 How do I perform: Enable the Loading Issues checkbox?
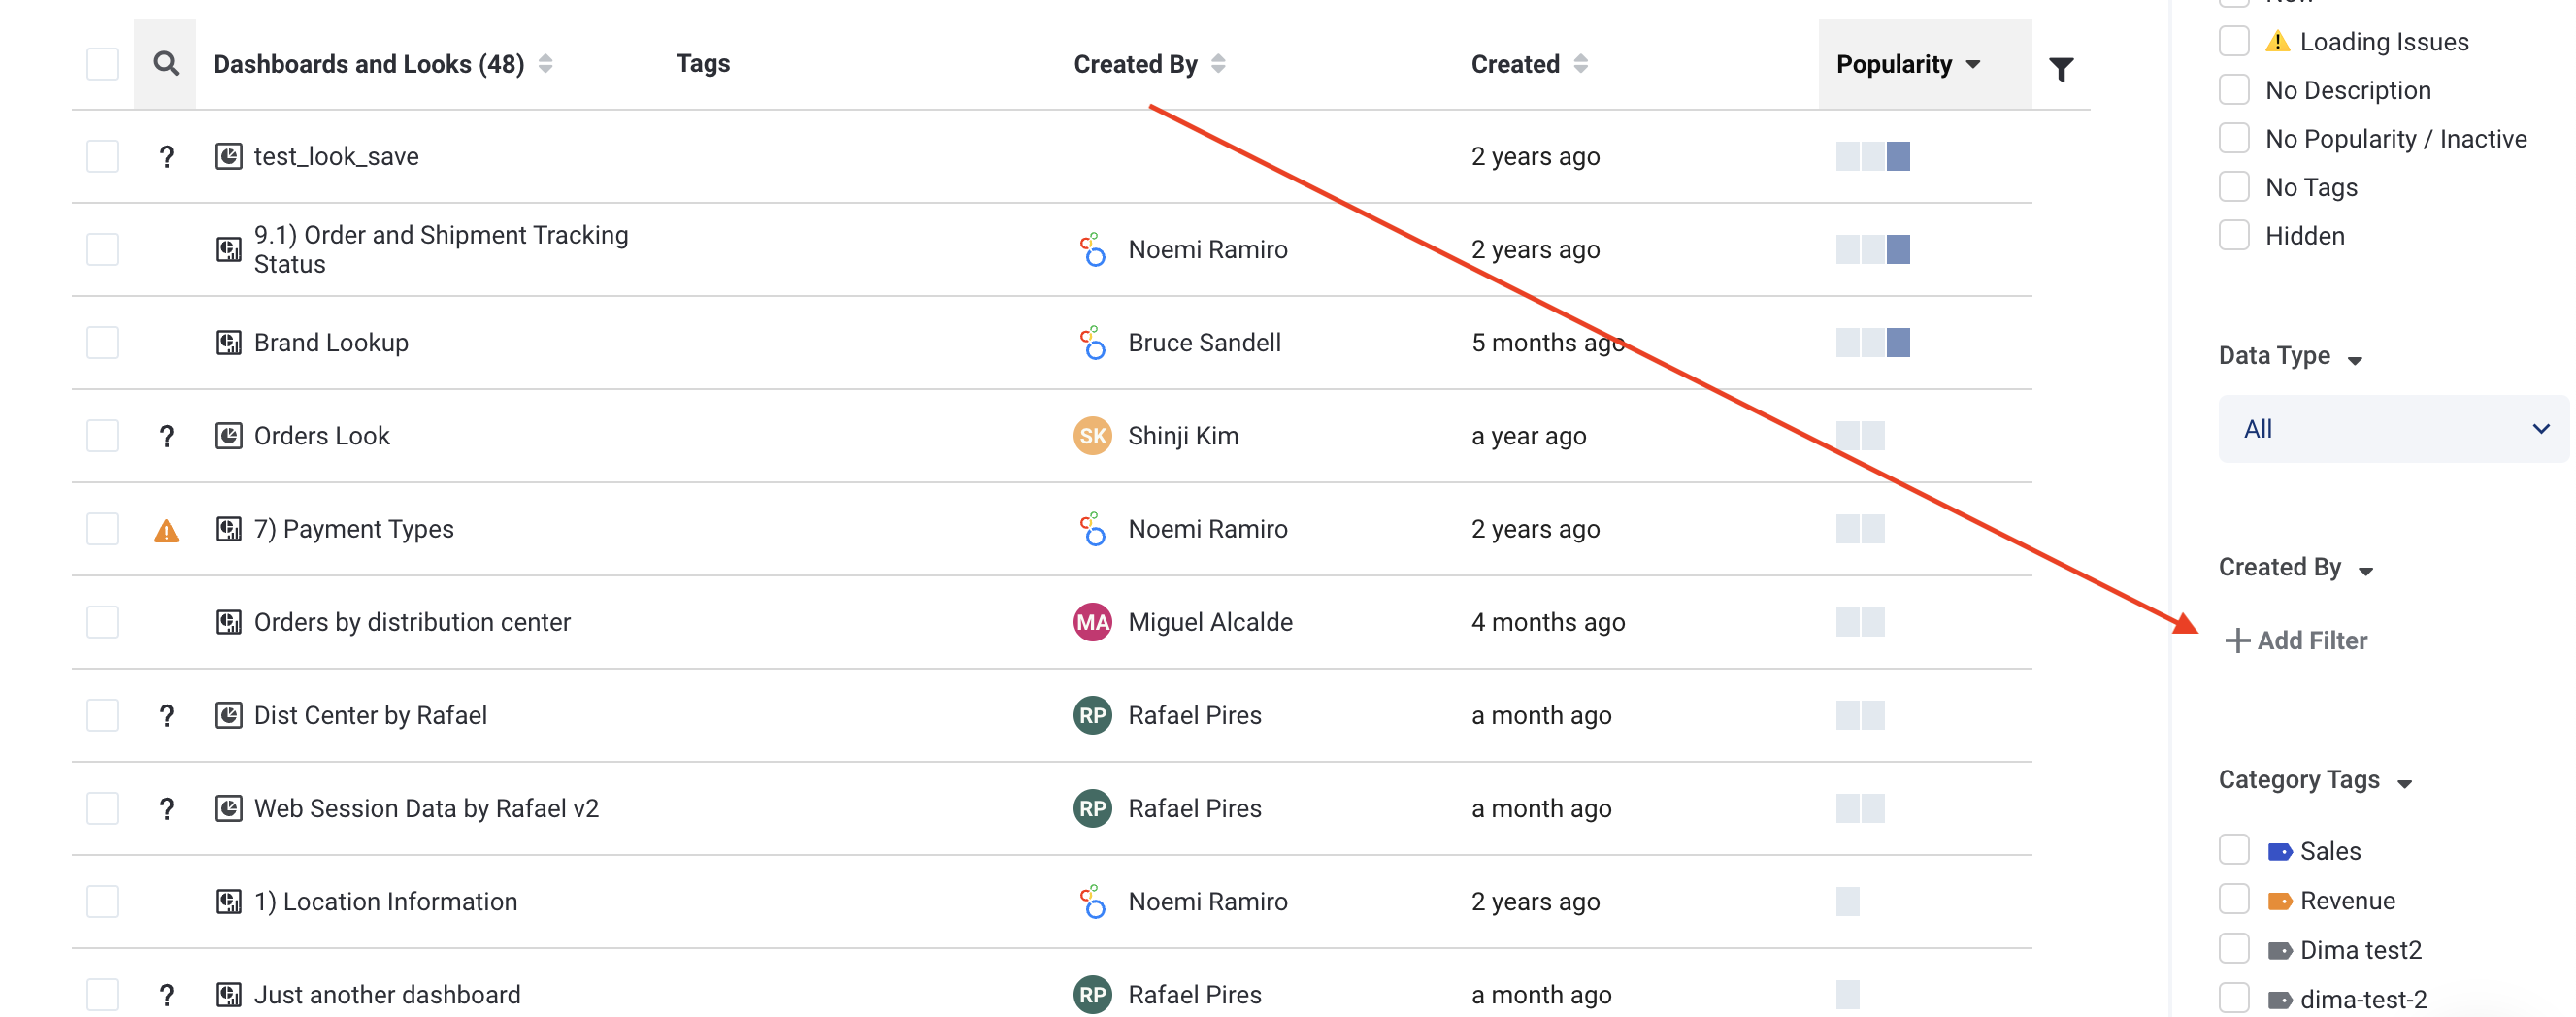pos(2234,41)
